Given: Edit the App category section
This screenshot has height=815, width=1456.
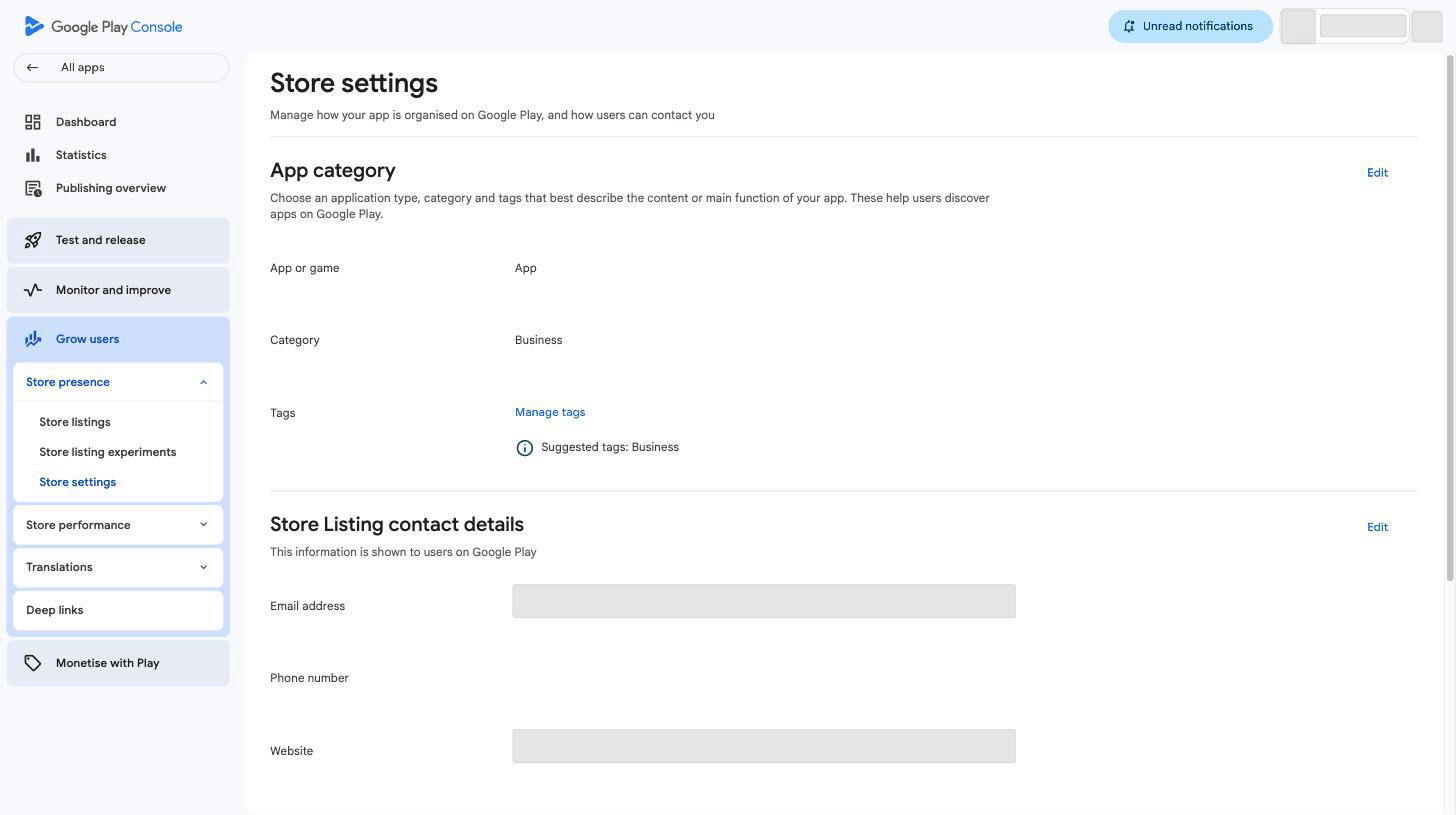Looking at the screenshot, I should coord(1377,173).
